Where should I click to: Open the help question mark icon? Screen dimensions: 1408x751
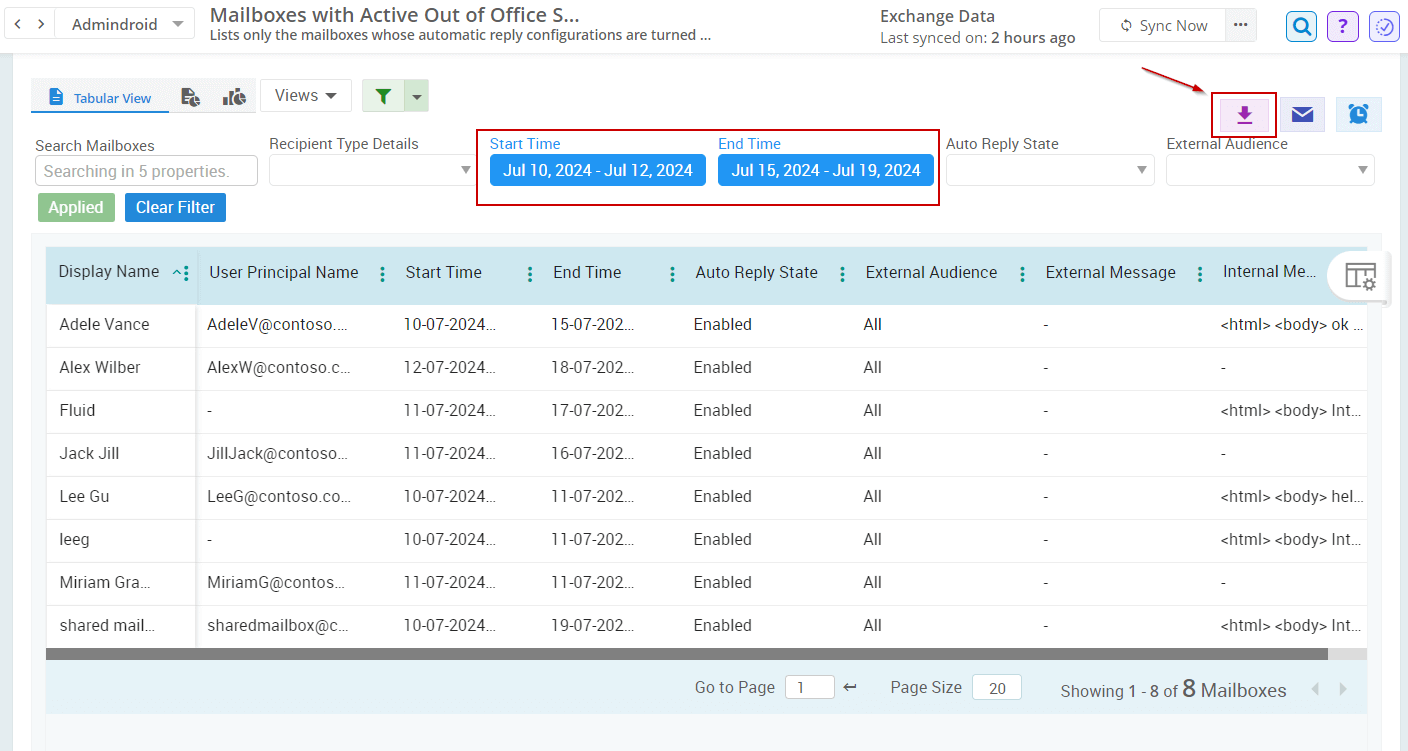coord(1343,27)
